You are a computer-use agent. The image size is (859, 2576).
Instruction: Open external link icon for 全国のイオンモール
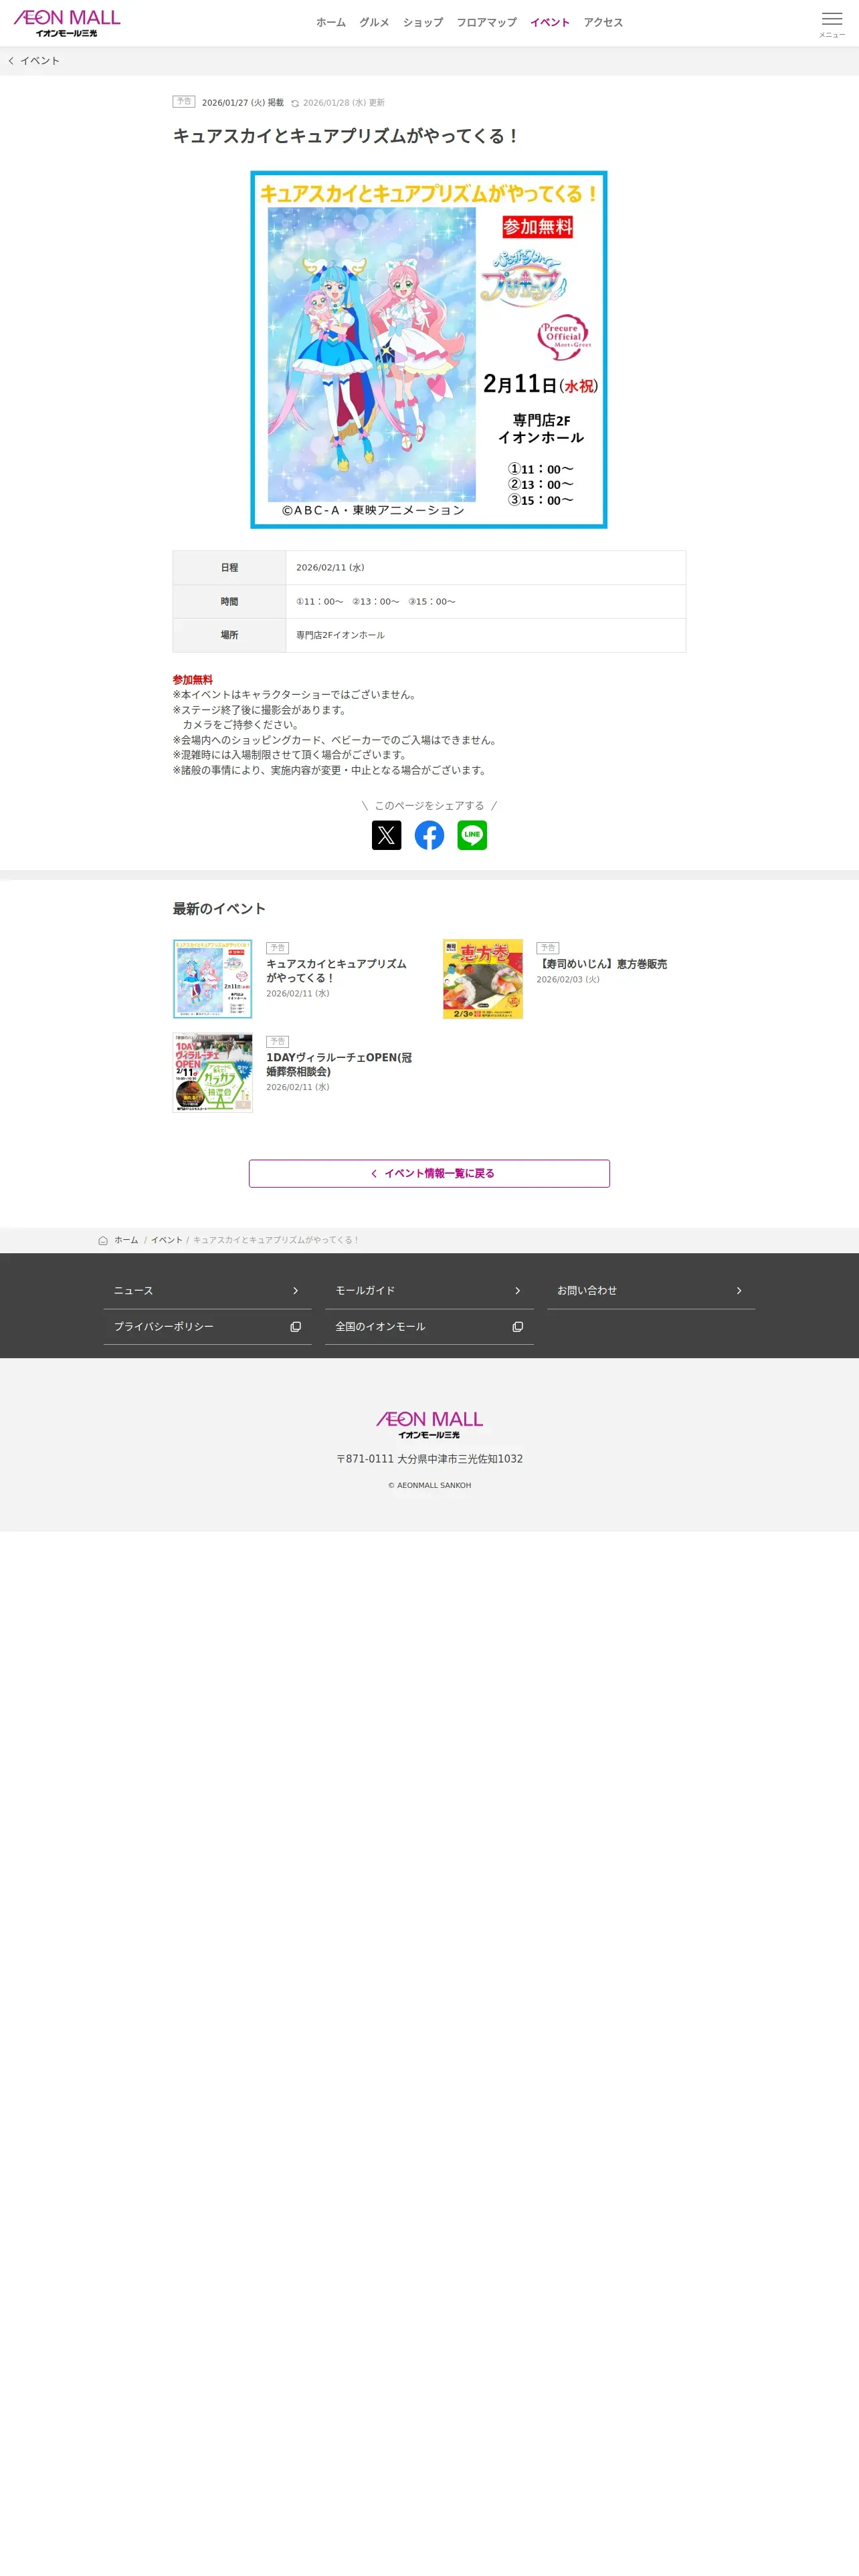click(517, 1327)
